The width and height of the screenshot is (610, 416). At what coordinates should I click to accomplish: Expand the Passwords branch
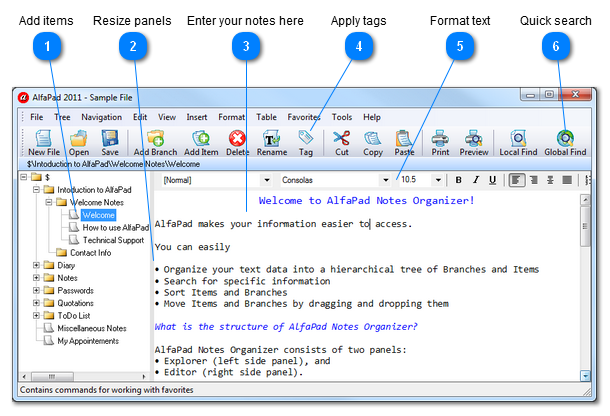click(x=36, y=291)
